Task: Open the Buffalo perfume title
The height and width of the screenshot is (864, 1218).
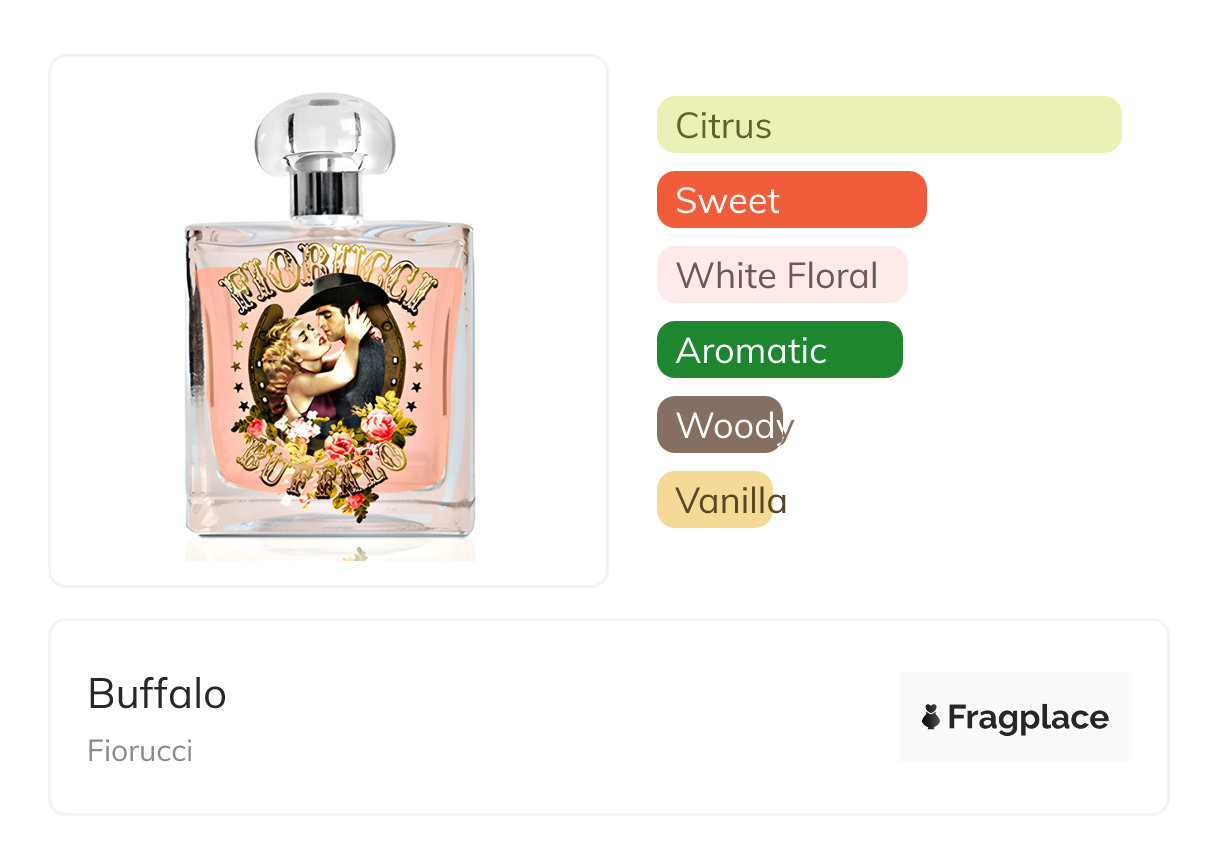Action: click(157, 693)
